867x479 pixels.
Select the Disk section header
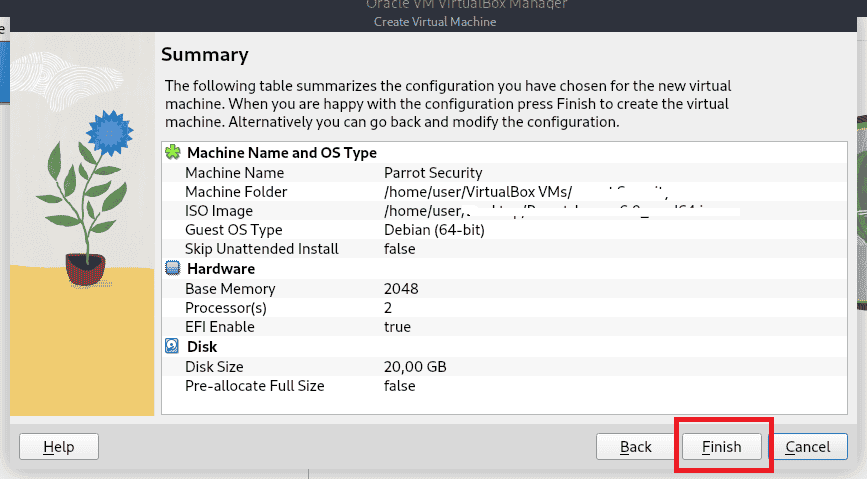click(x=203, y=347)
